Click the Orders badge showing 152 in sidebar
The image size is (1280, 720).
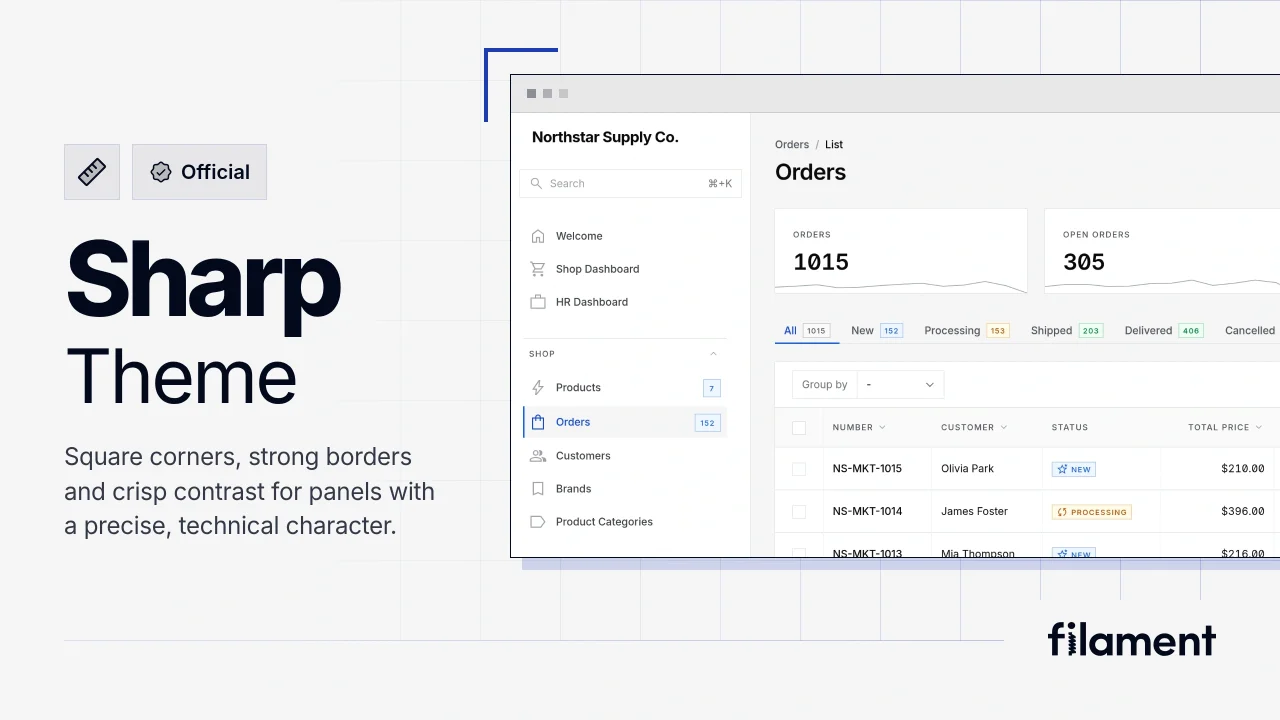707,423
